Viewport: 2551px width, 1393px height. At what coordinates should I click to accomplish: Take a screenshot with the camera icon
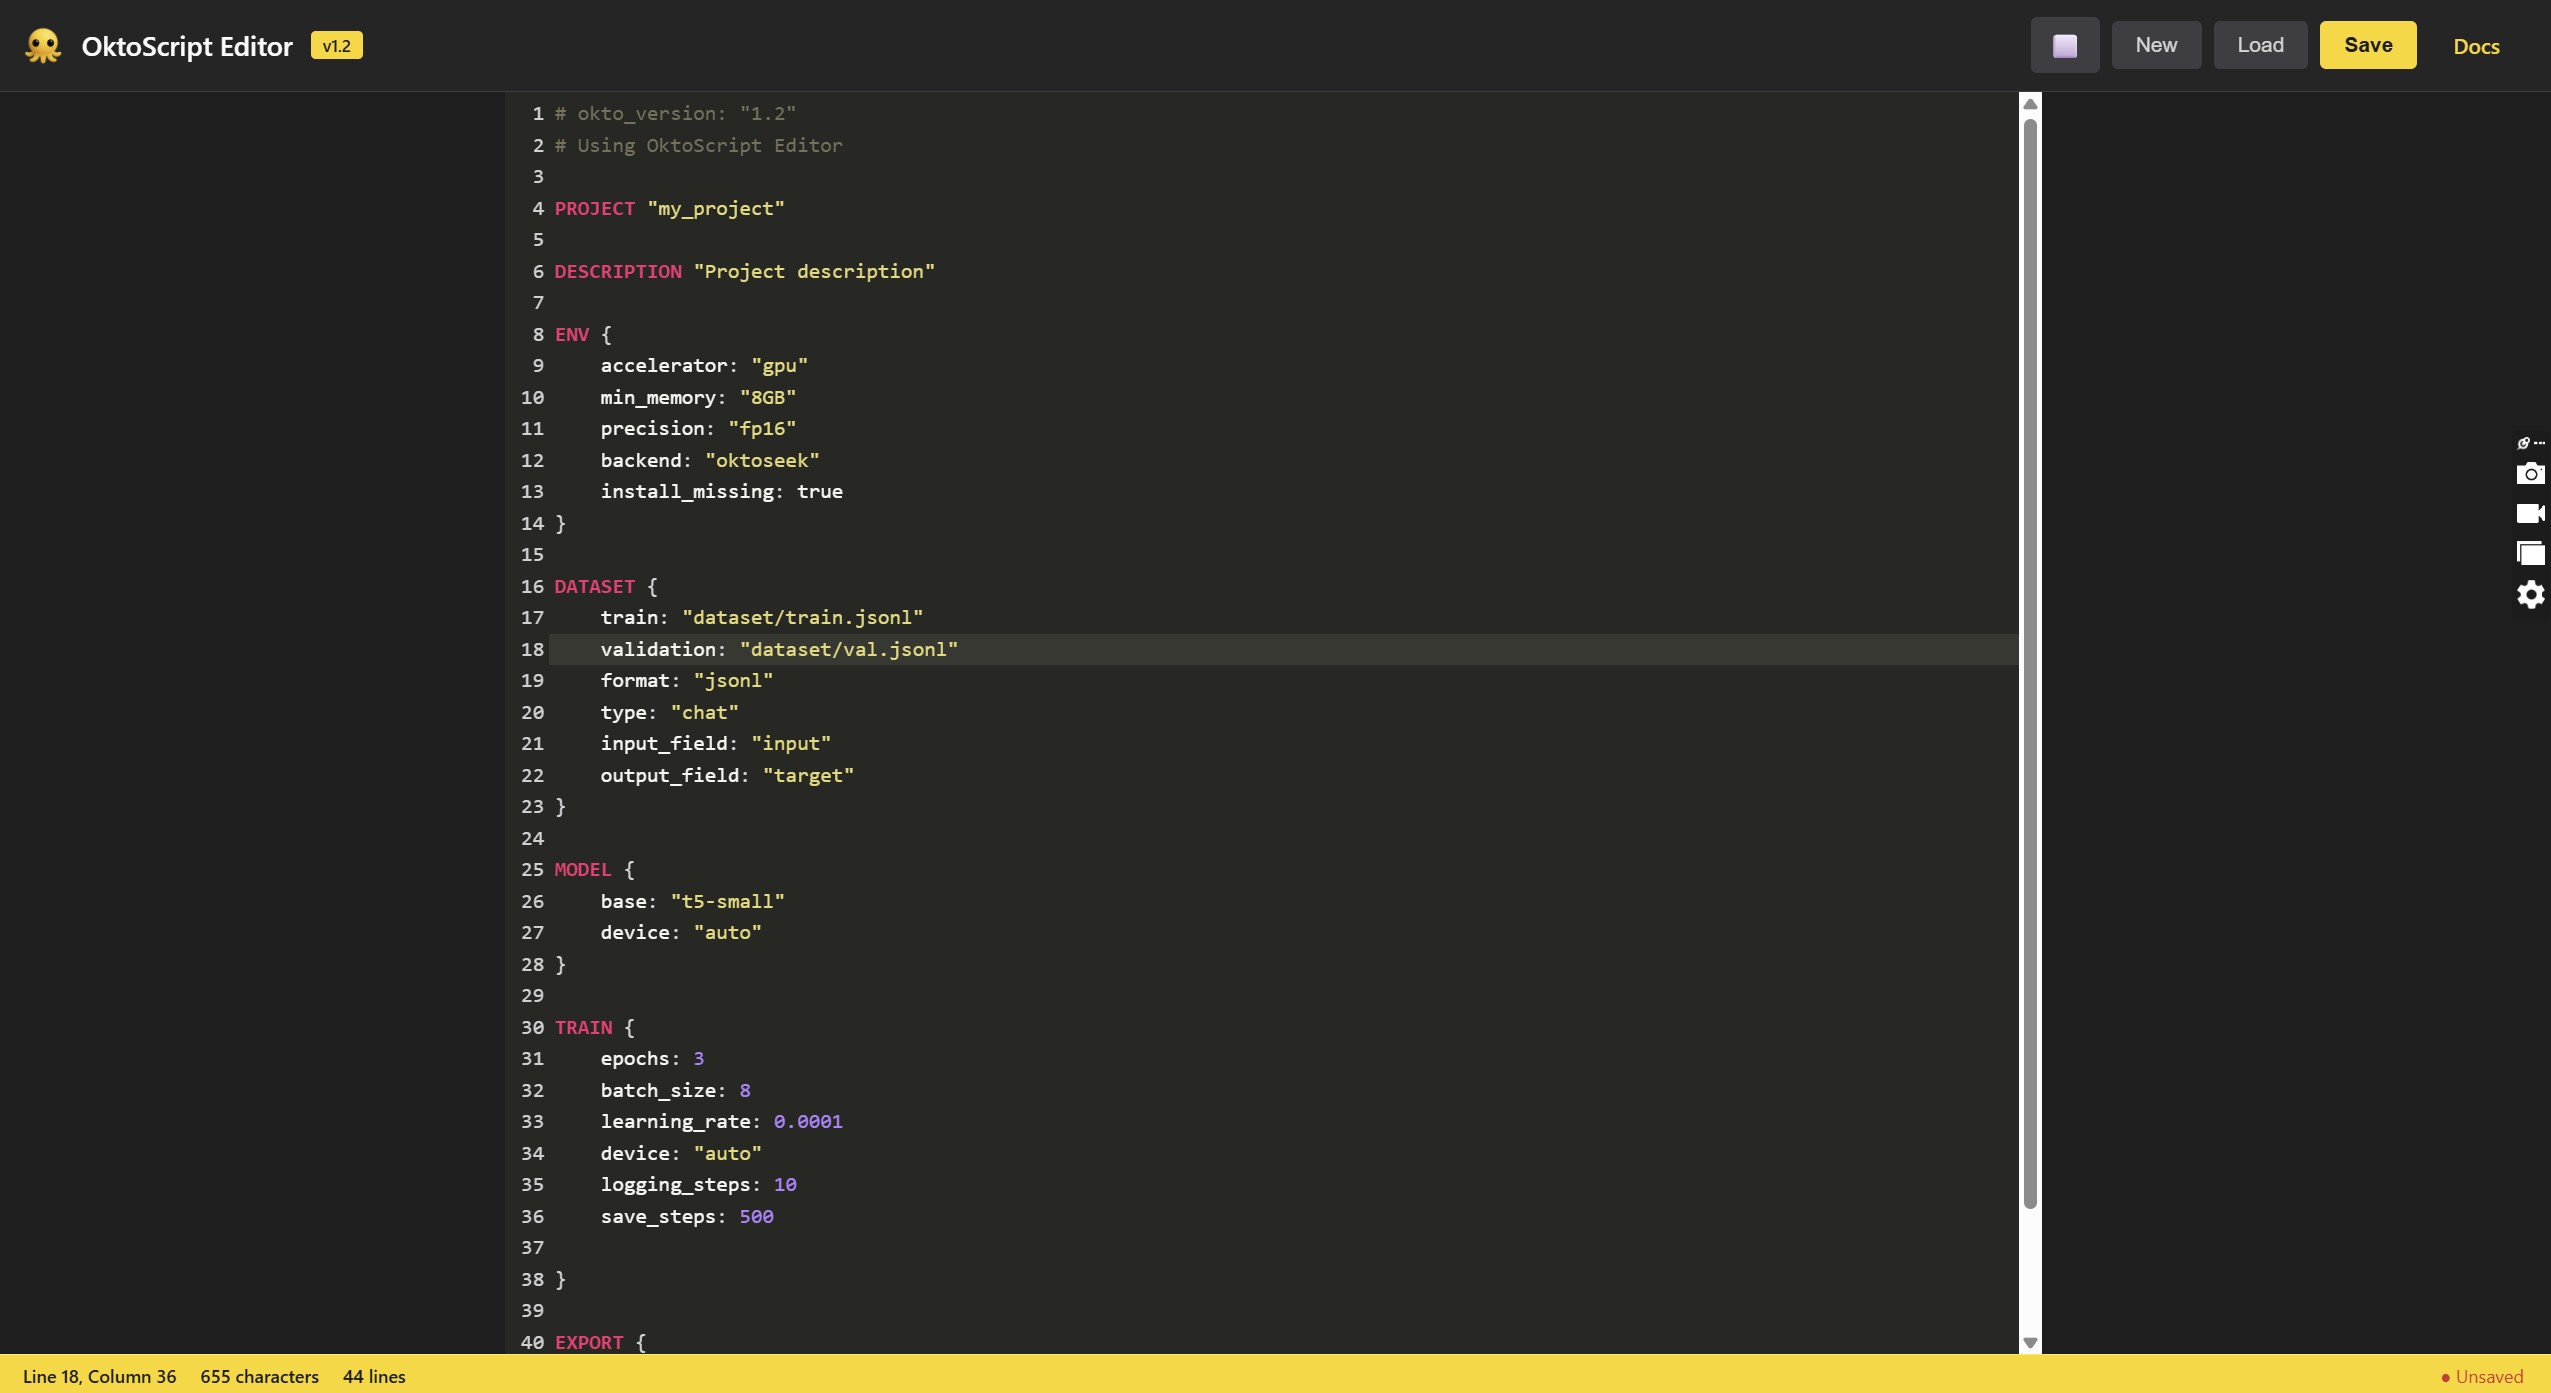tap(2530, 473)
